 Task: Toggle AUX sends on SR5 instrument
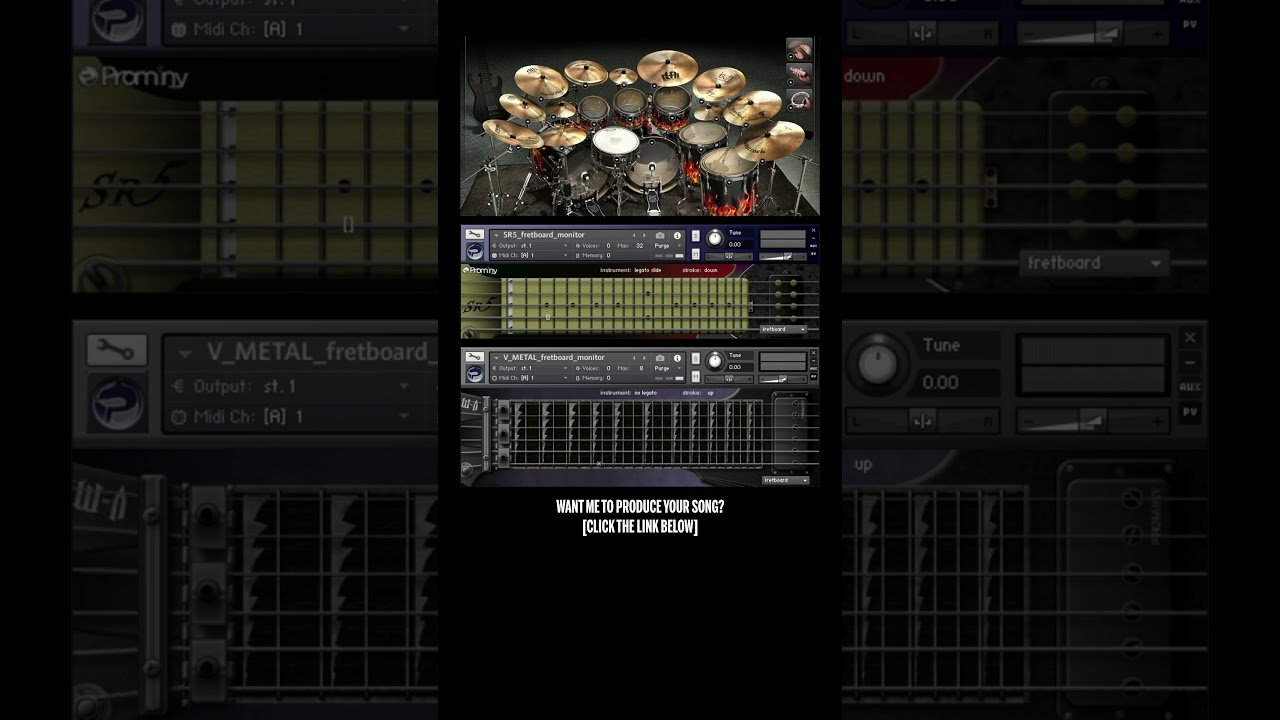point(814,245)
